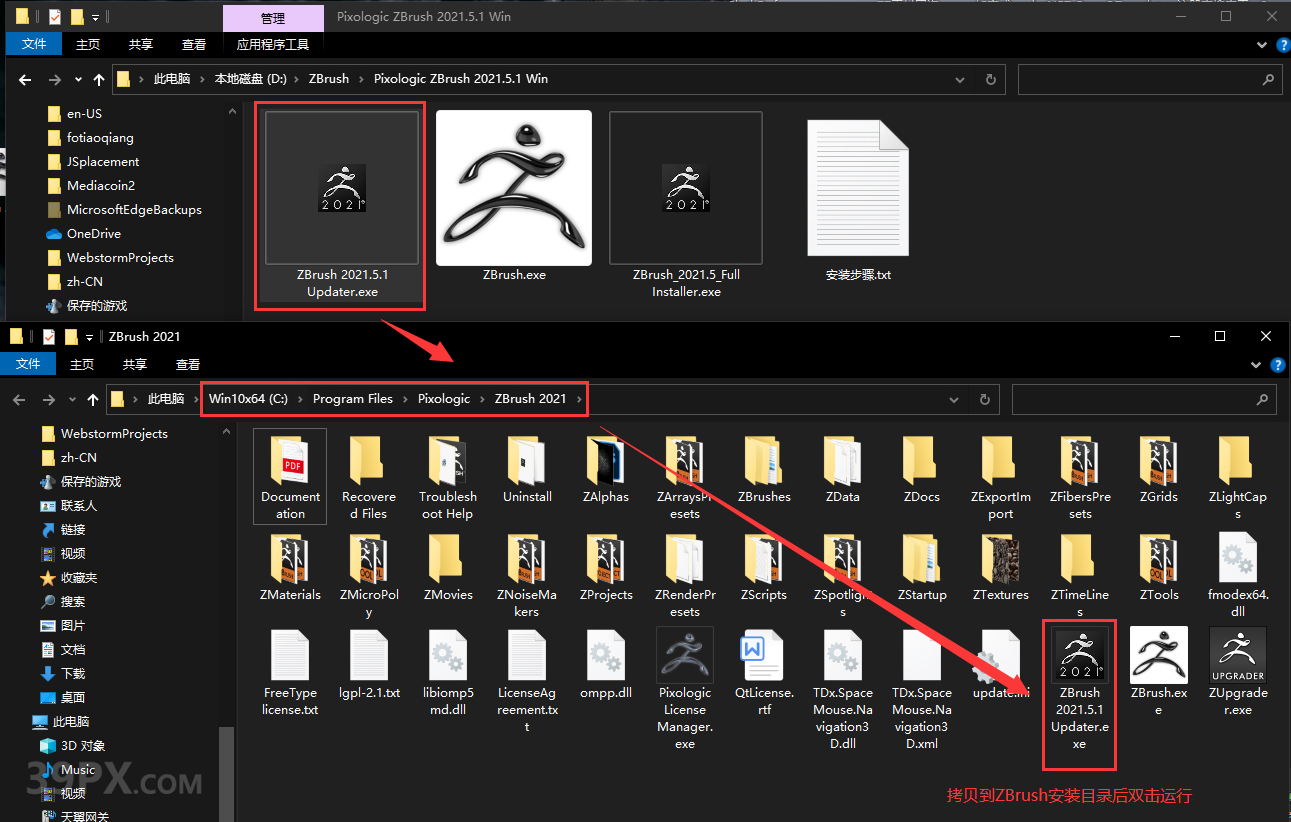Open the 文件 menu in top window

tap(34, 44)
